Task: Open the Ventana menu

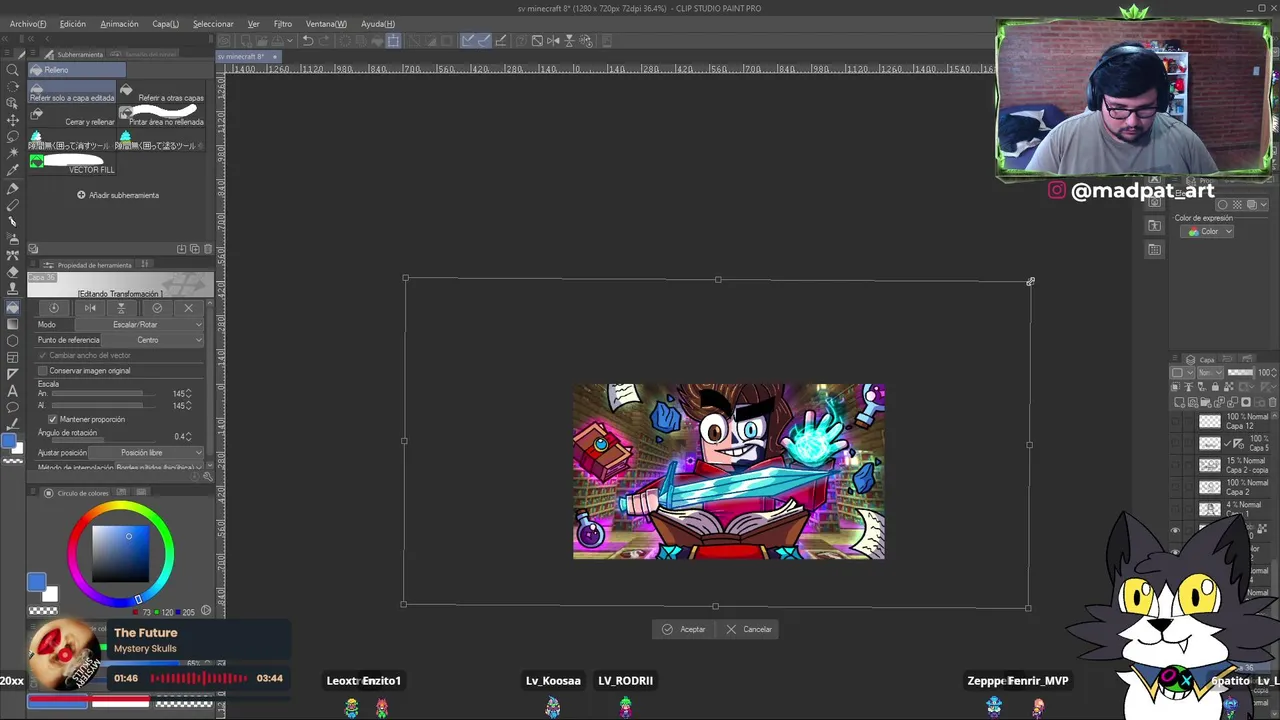Action: 326,24
